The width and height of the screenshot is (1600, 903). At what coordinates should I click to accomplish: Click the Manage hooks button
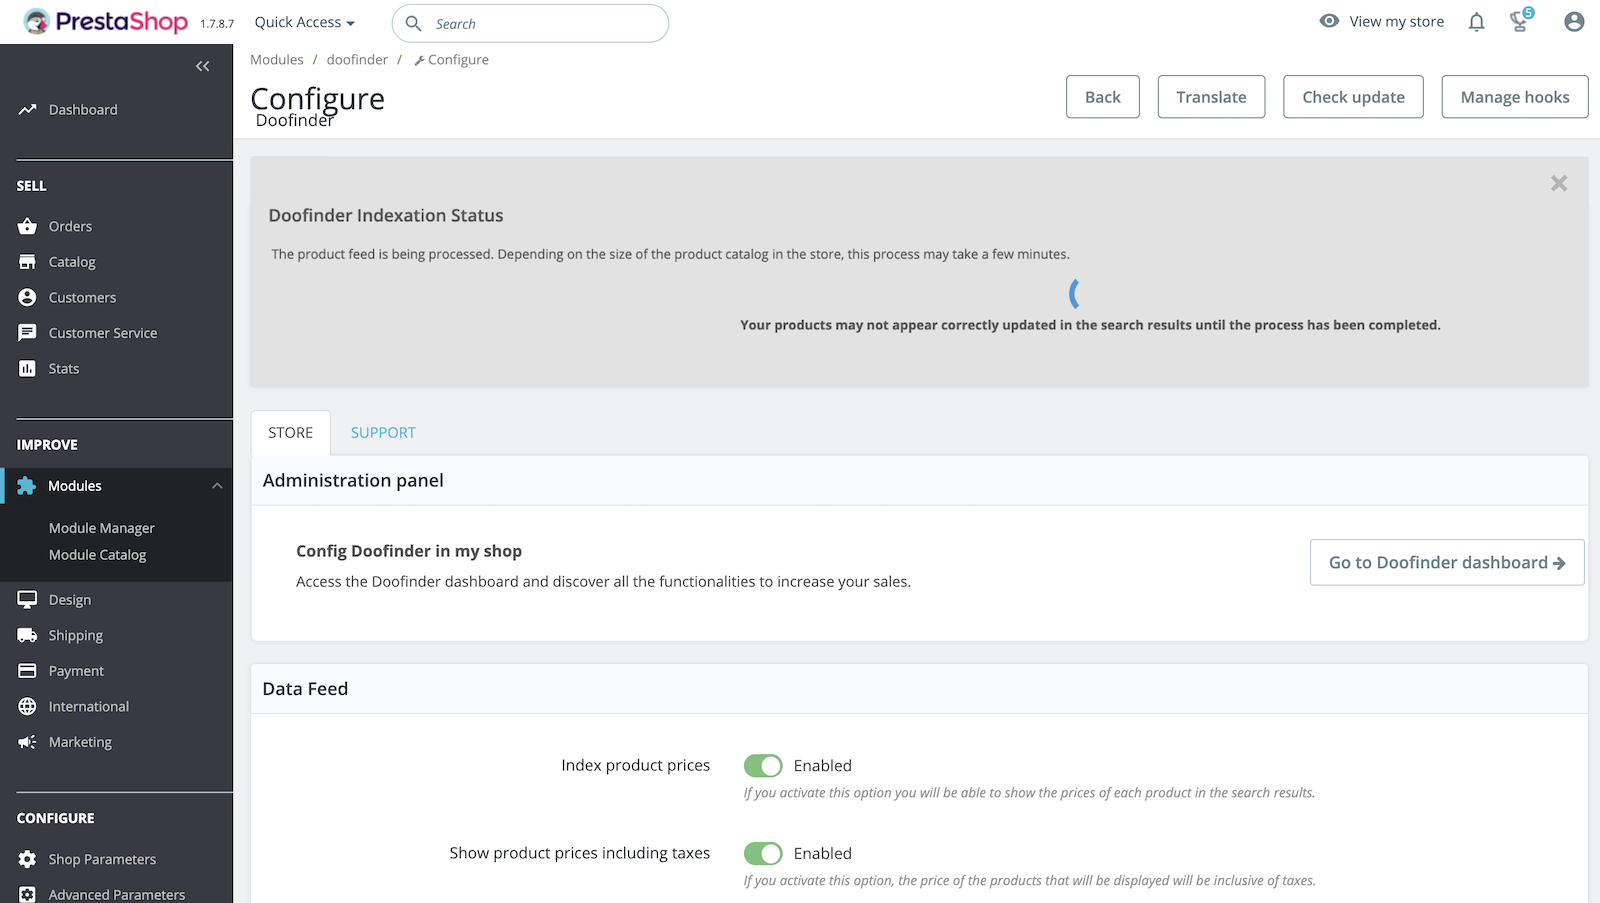click(1515, 97)
